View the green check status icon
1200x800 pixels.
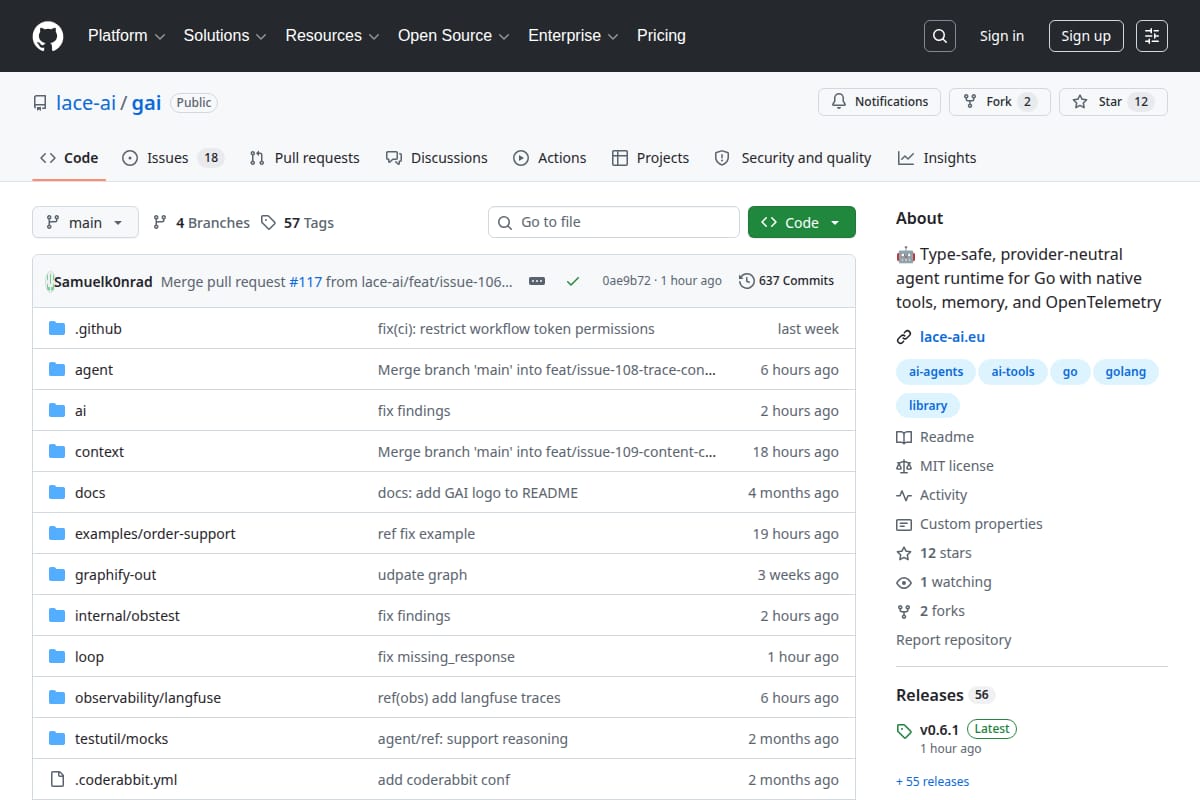point(573,281)
